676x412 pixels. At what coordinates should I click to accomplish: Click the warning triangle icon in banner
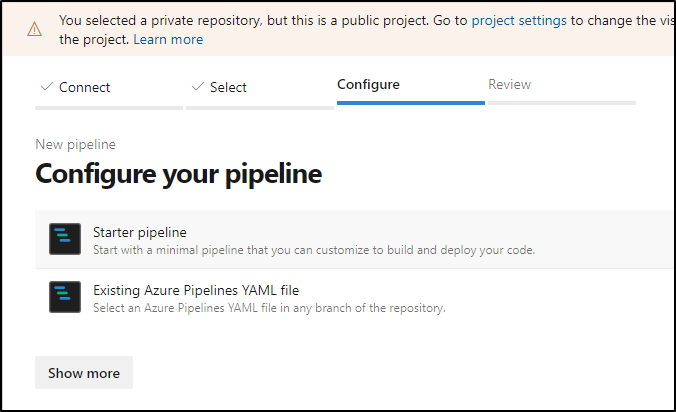[x=34, y=29]
